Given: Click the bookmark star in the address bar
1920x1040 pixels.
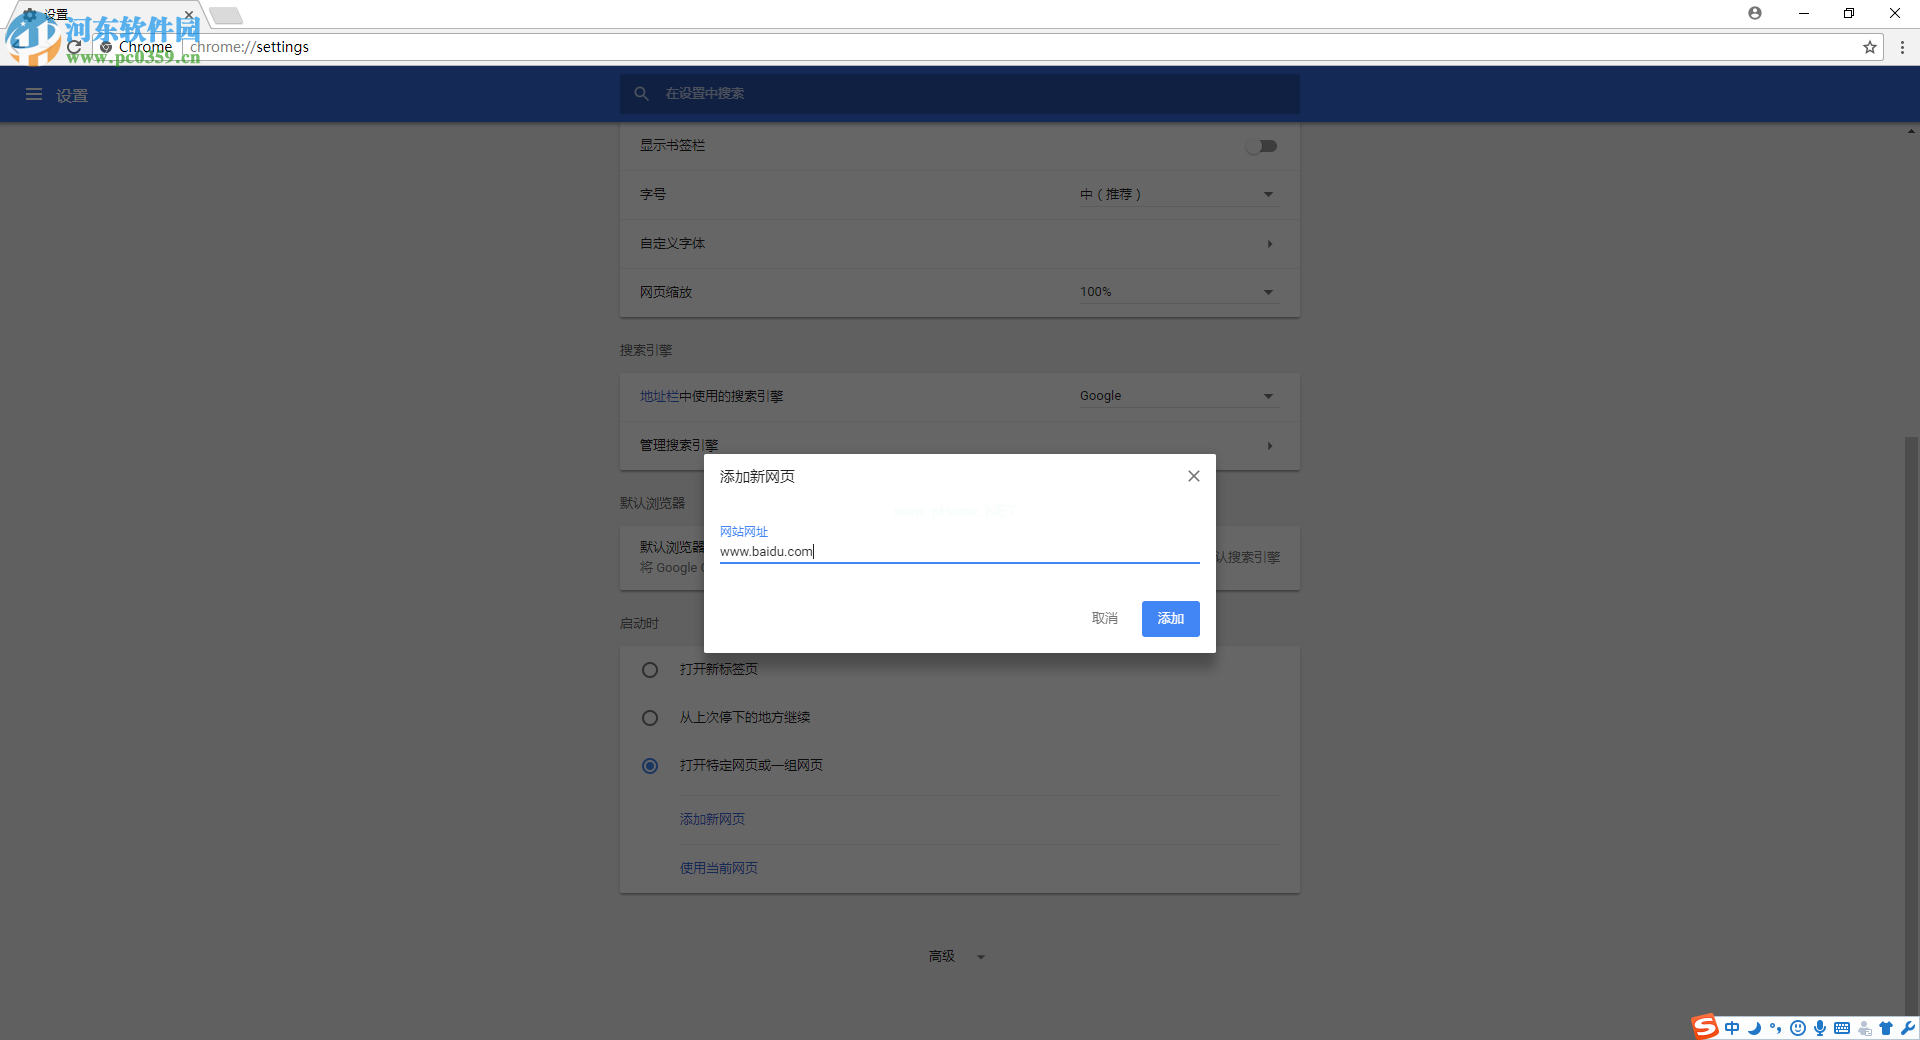Looking at the screenshot, I should pos(1869,47).
